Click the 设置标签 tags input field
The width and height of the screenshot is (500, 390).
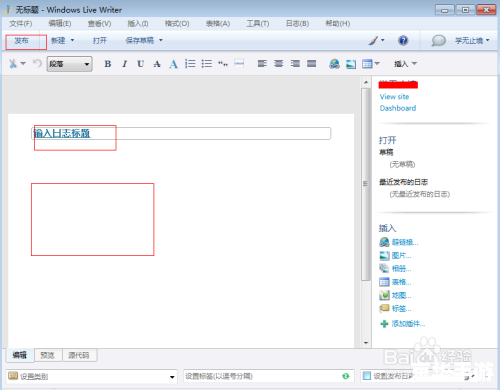[x=268, y=376]
